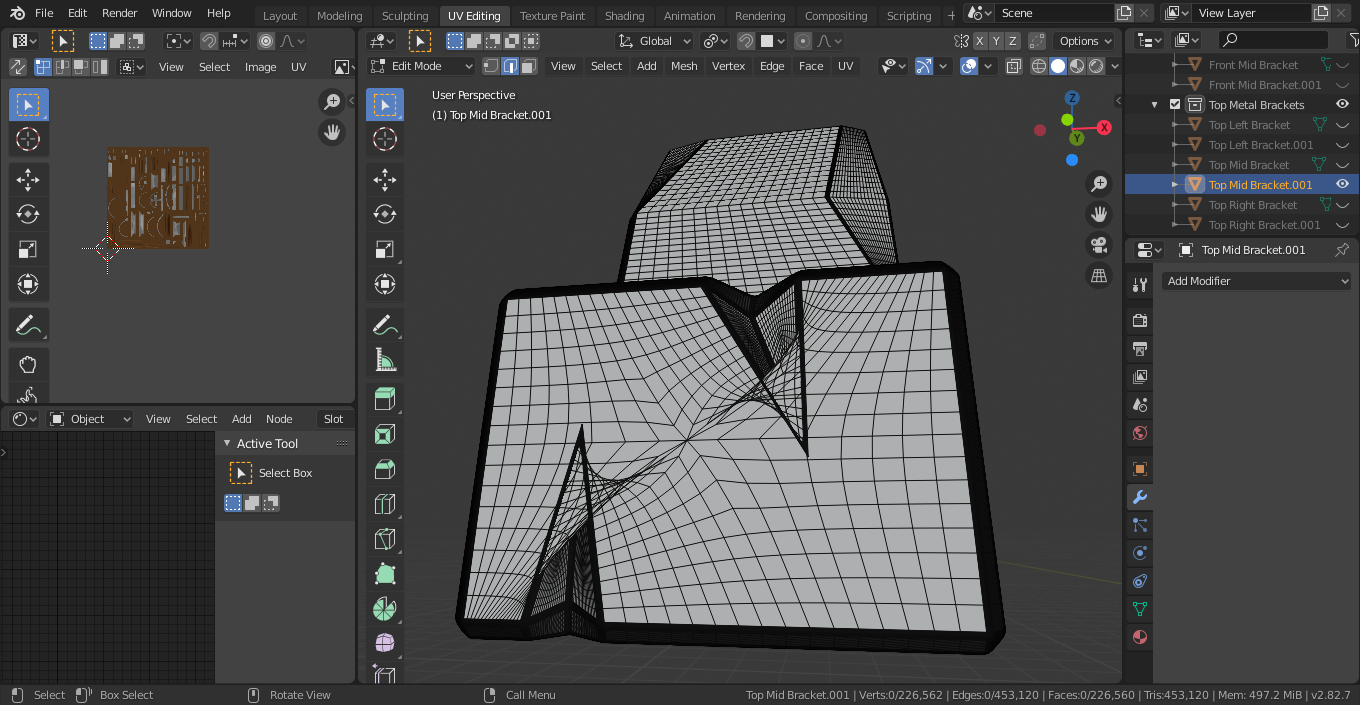This screenshot has width=1360, height=705.
Task: Select the Move tool in 3D viewport toolbar
Action: 385,180
